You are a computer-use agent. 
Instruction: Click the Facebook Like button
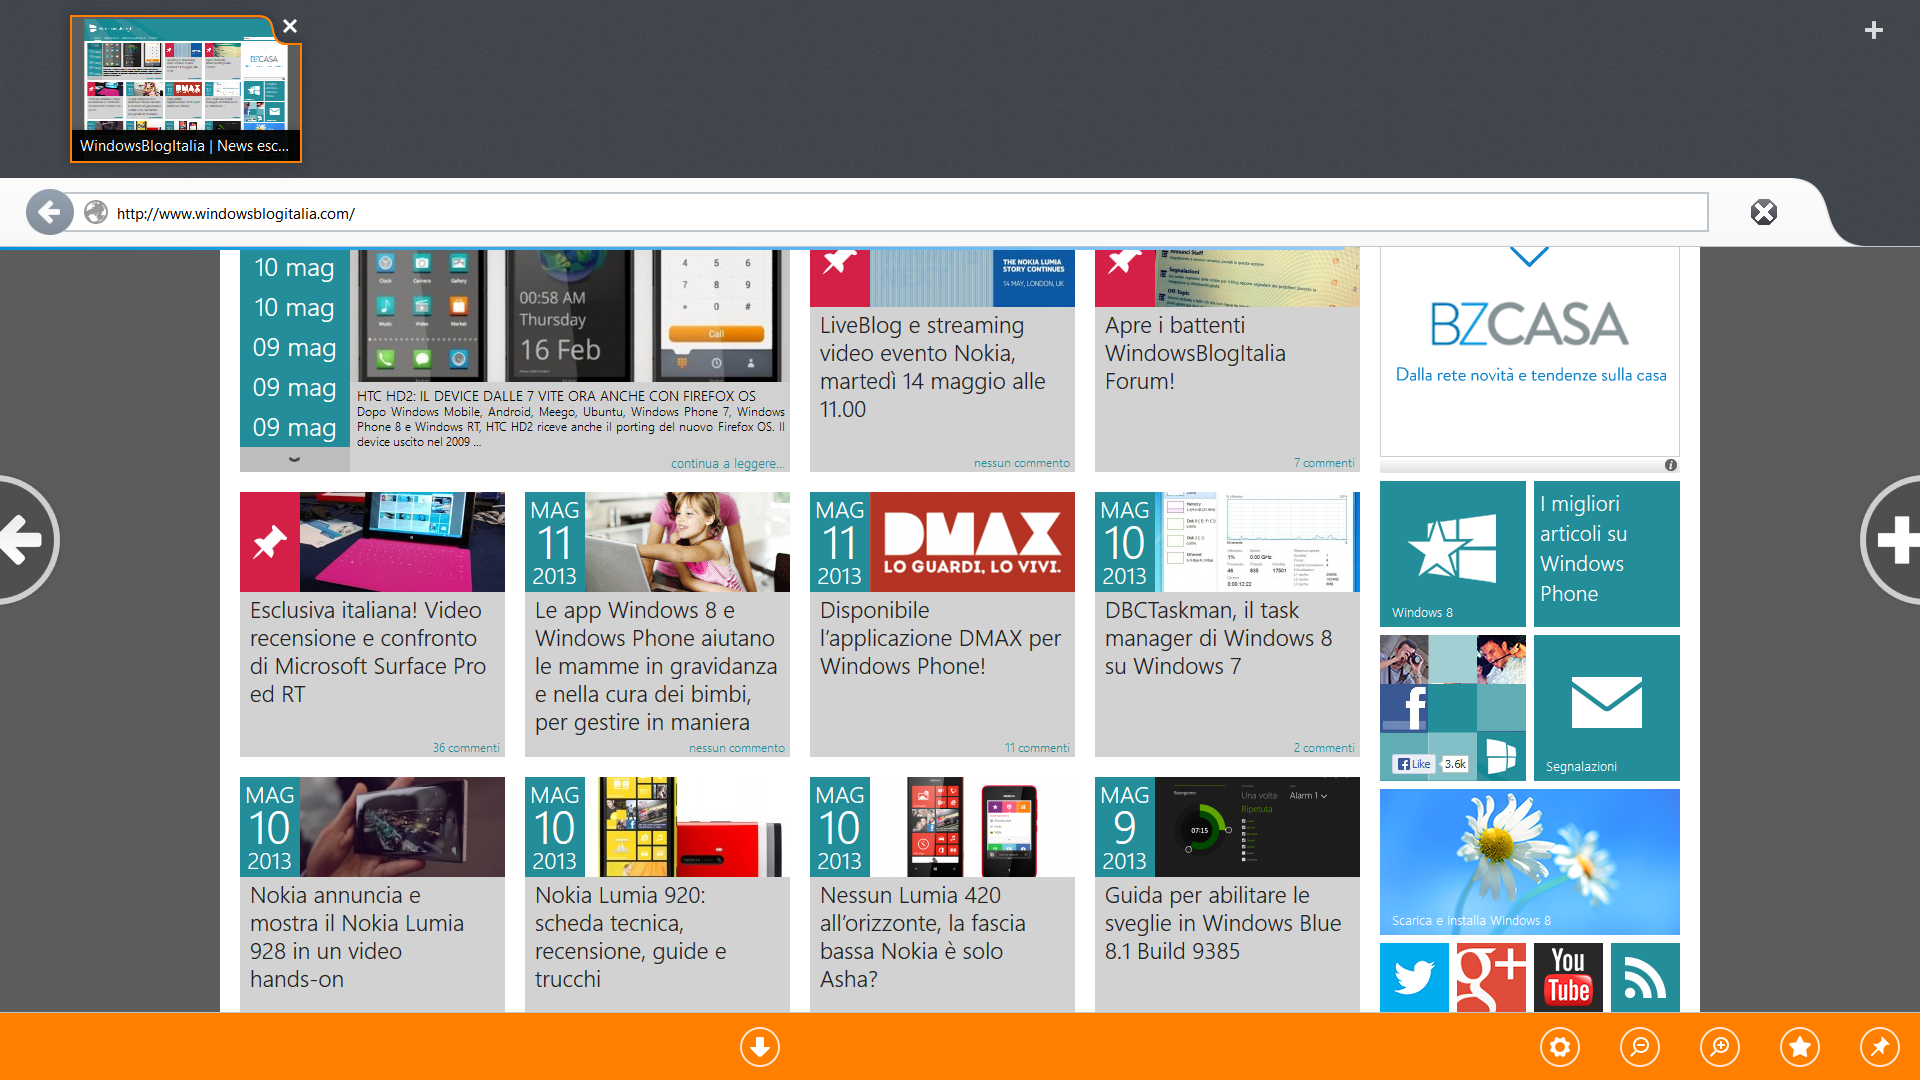1414,764
